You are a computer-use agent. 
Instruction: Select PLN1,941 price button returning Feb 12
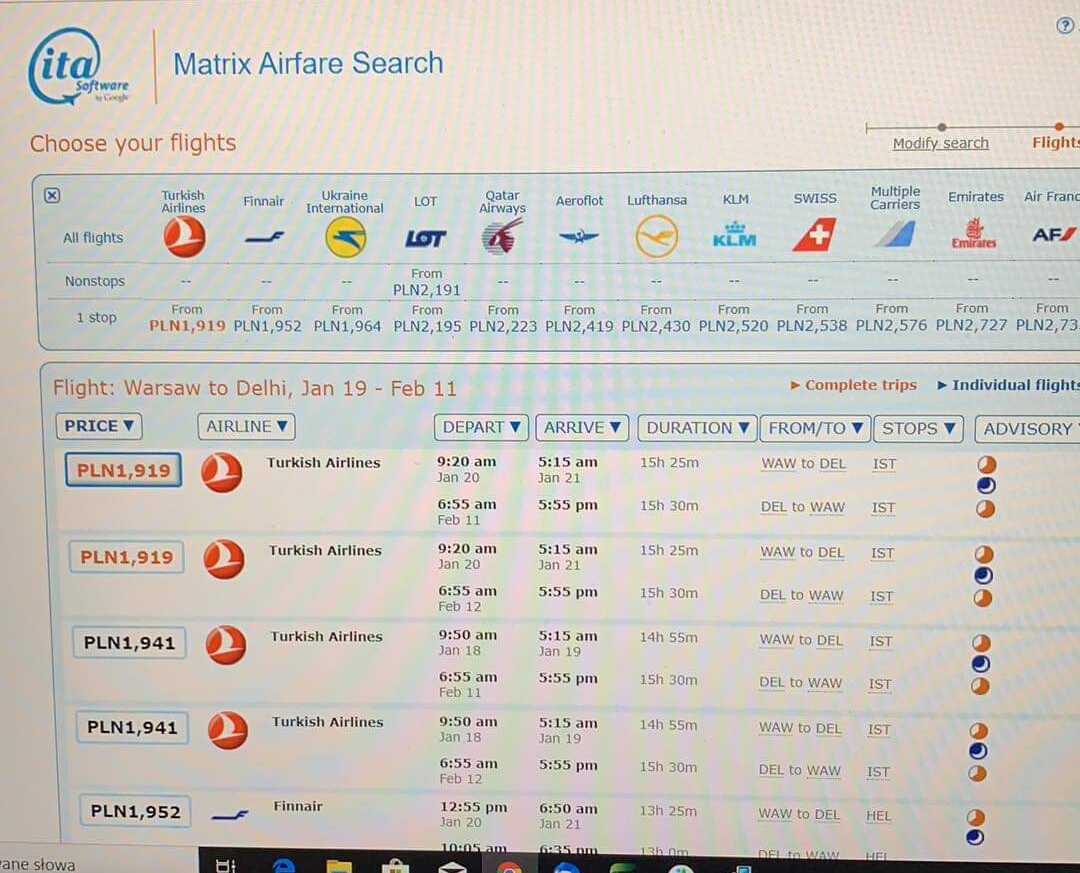point(132,728)
